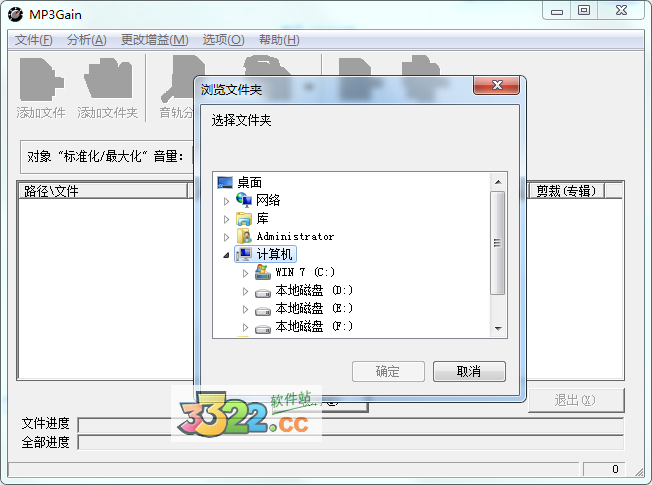652x485 pixels.
Task: Click the 路径\文件 column header
Action: pos(103,191)
